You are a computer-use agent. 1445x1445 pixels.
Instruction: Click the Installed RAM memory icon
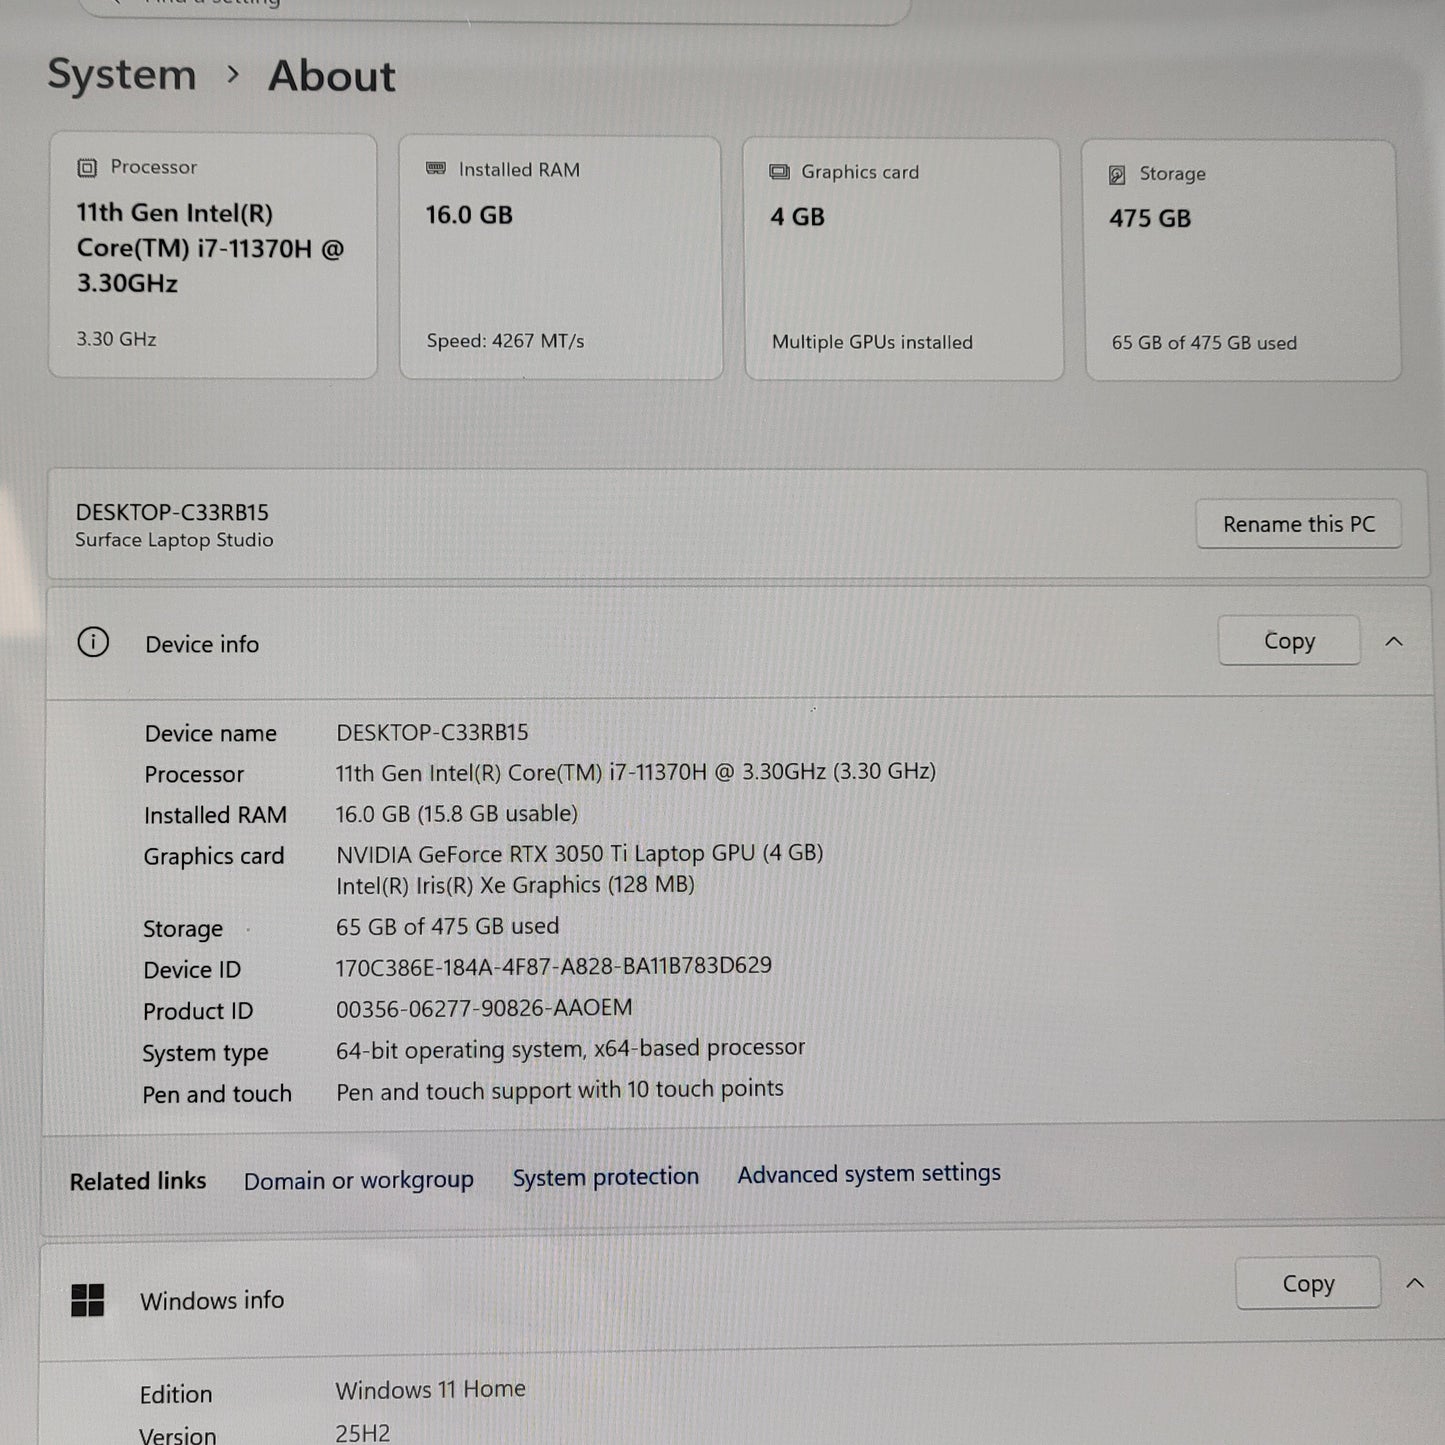click(x=436, y=169)
